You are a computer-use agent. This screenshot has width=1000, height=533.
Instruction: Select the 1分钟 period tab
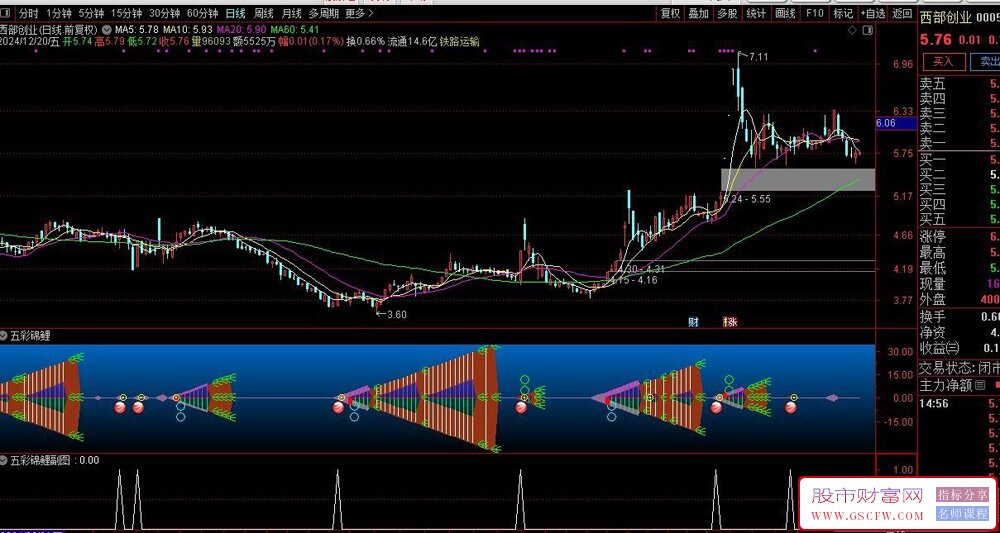coord(59,13)
